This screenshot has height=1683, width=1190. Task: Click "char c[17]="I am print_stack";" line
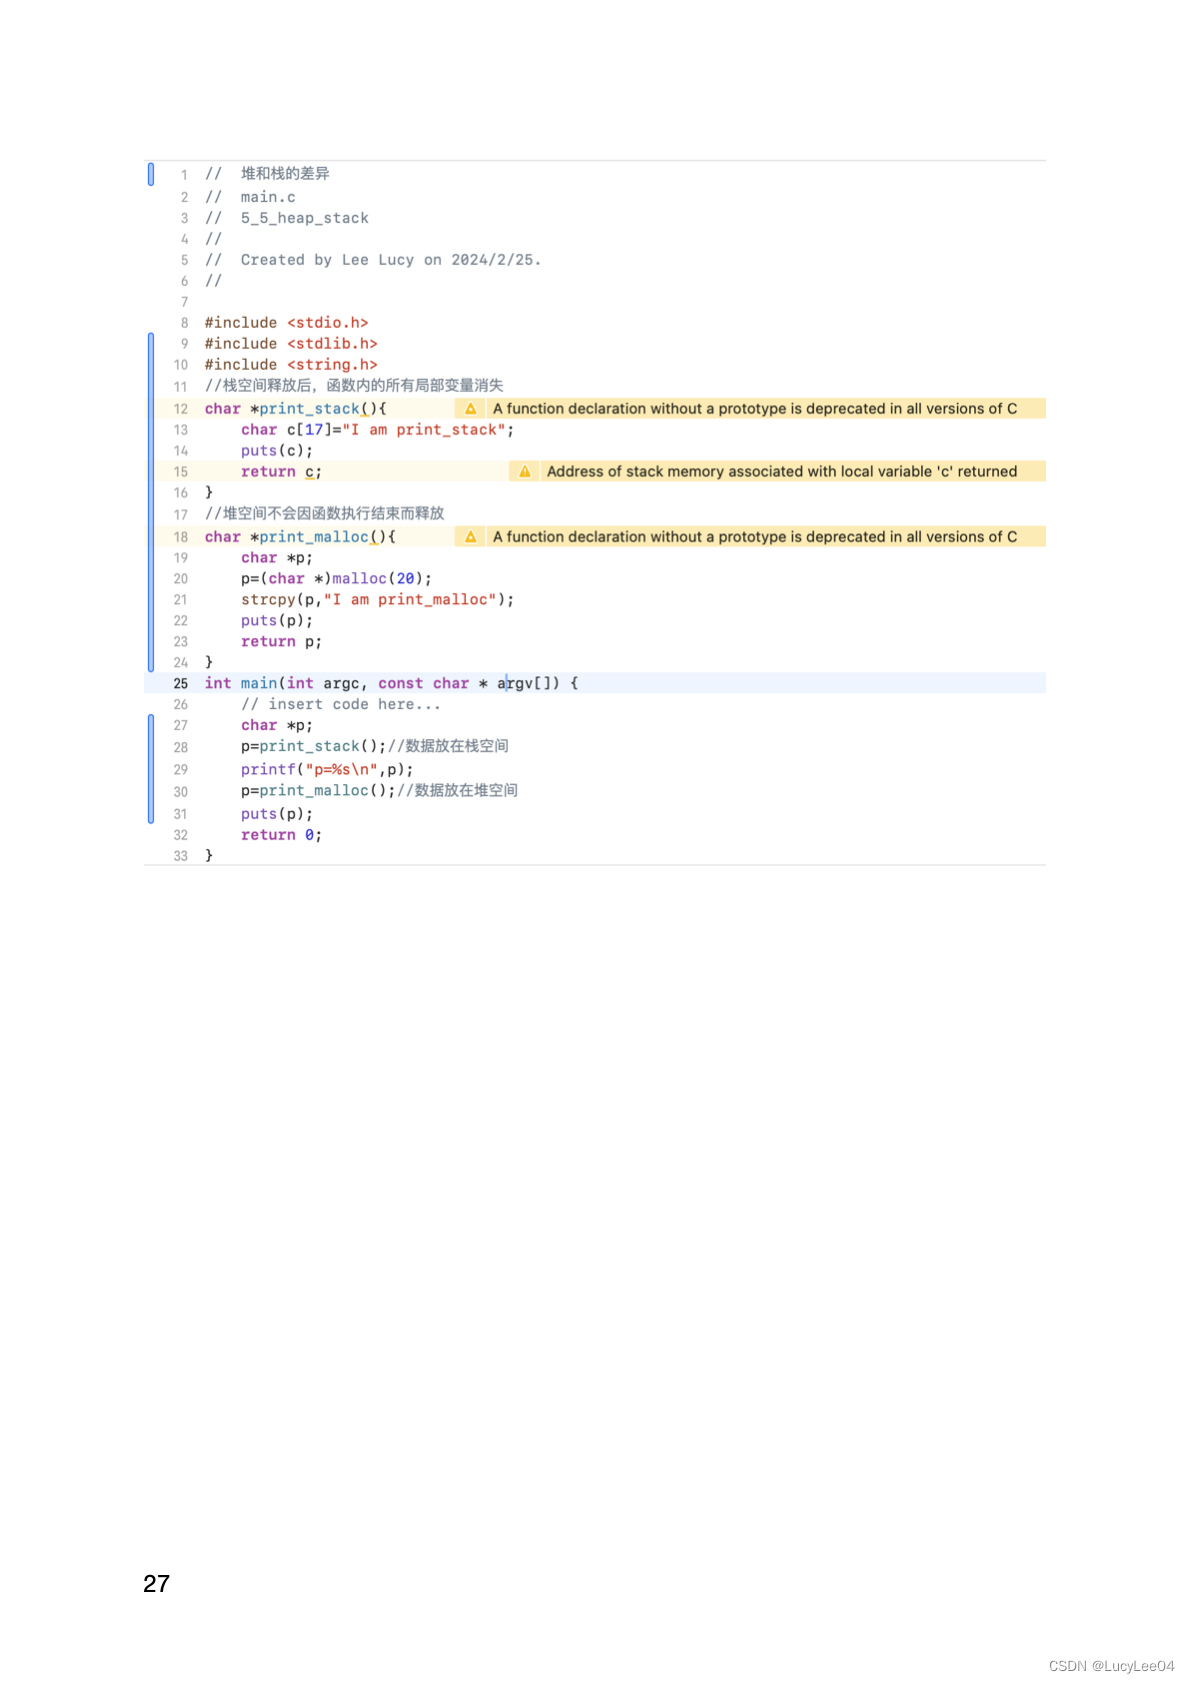point(377,430)
